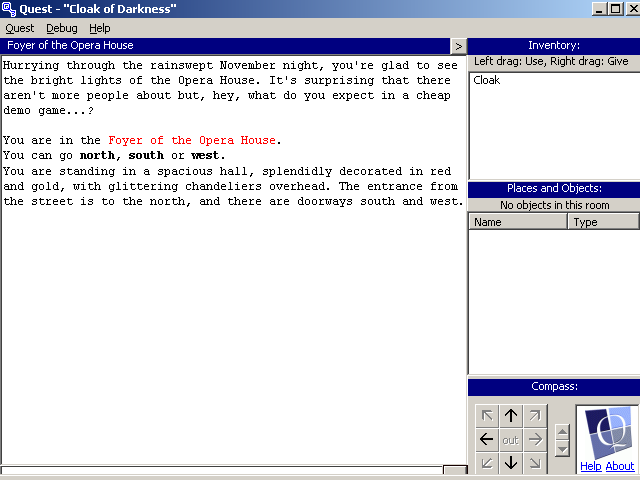
Task: Go north with the compass up arrow
Action: coord(511,416)
